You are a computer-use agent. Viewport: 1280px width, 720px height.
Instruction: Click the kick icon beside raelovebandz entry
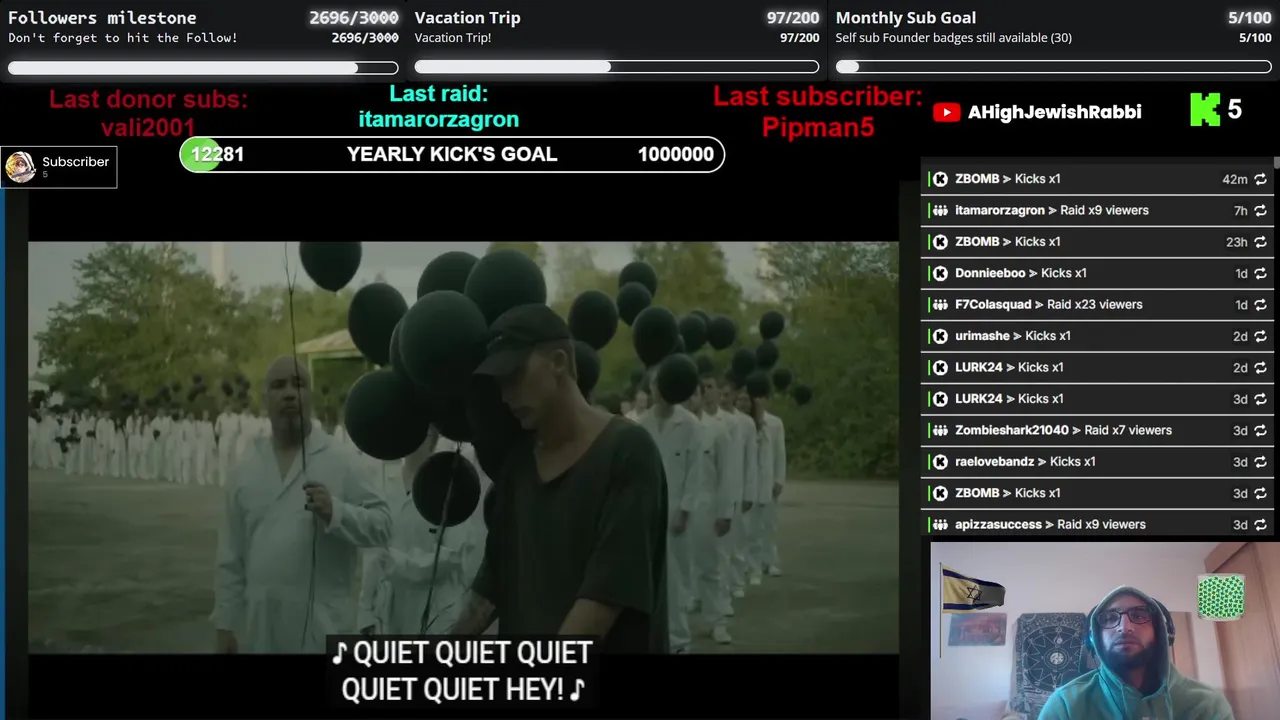tap(940, 462)
